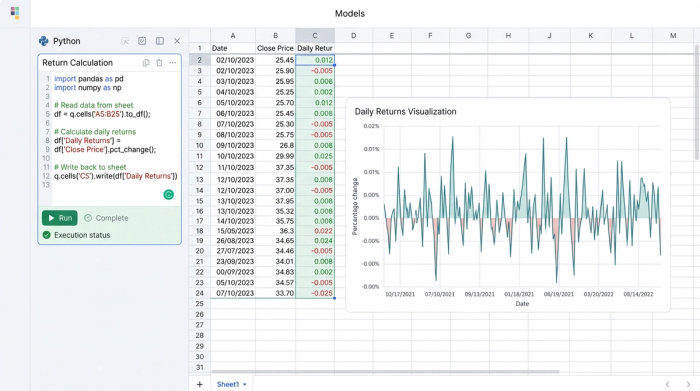Screen dimensions: 700x391
Task: Click the Daily Retur header cell
Action: (315, 48)
